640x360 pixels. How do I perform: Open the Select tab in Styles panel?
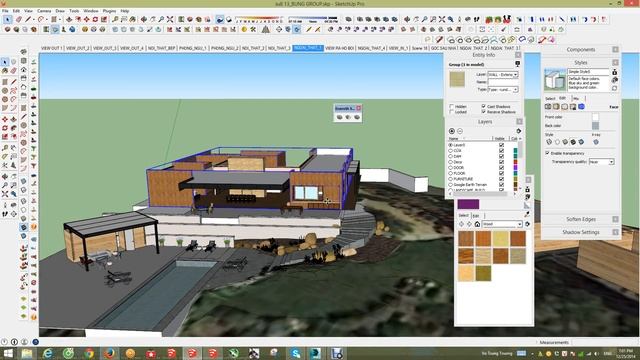point(550,98)
